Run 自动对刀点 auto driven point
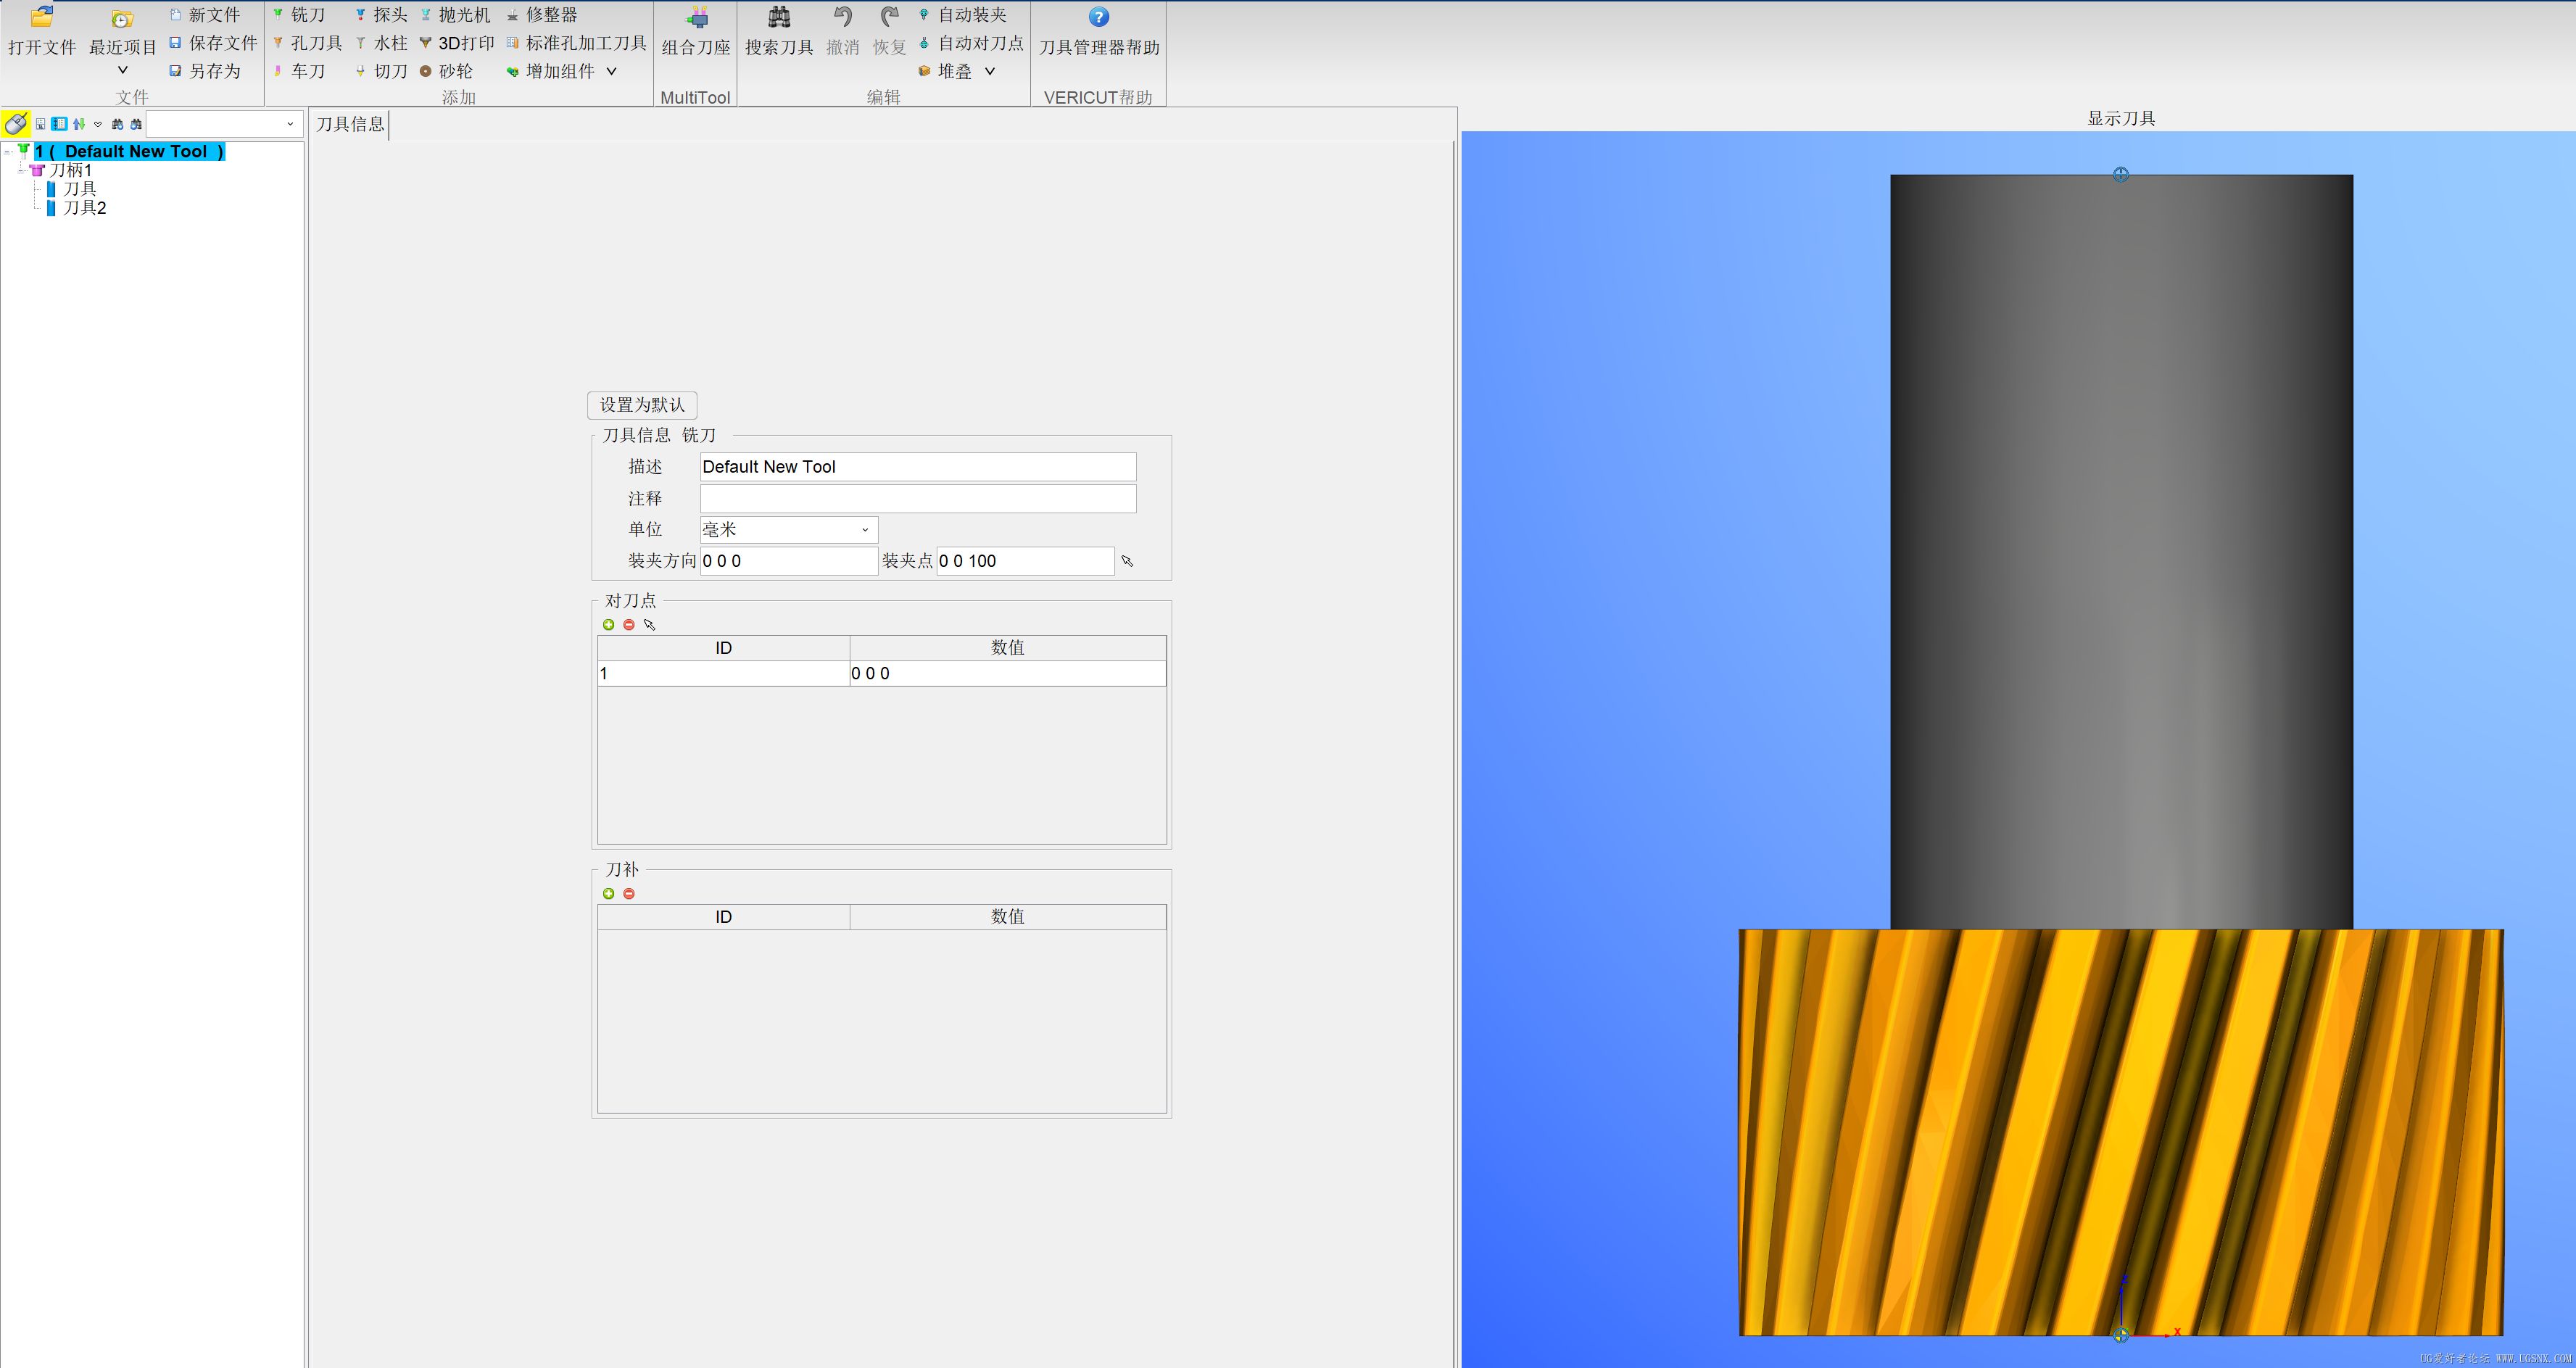Image resolution: width=2576 pixels, height=1368 pixels. (971, 43)
